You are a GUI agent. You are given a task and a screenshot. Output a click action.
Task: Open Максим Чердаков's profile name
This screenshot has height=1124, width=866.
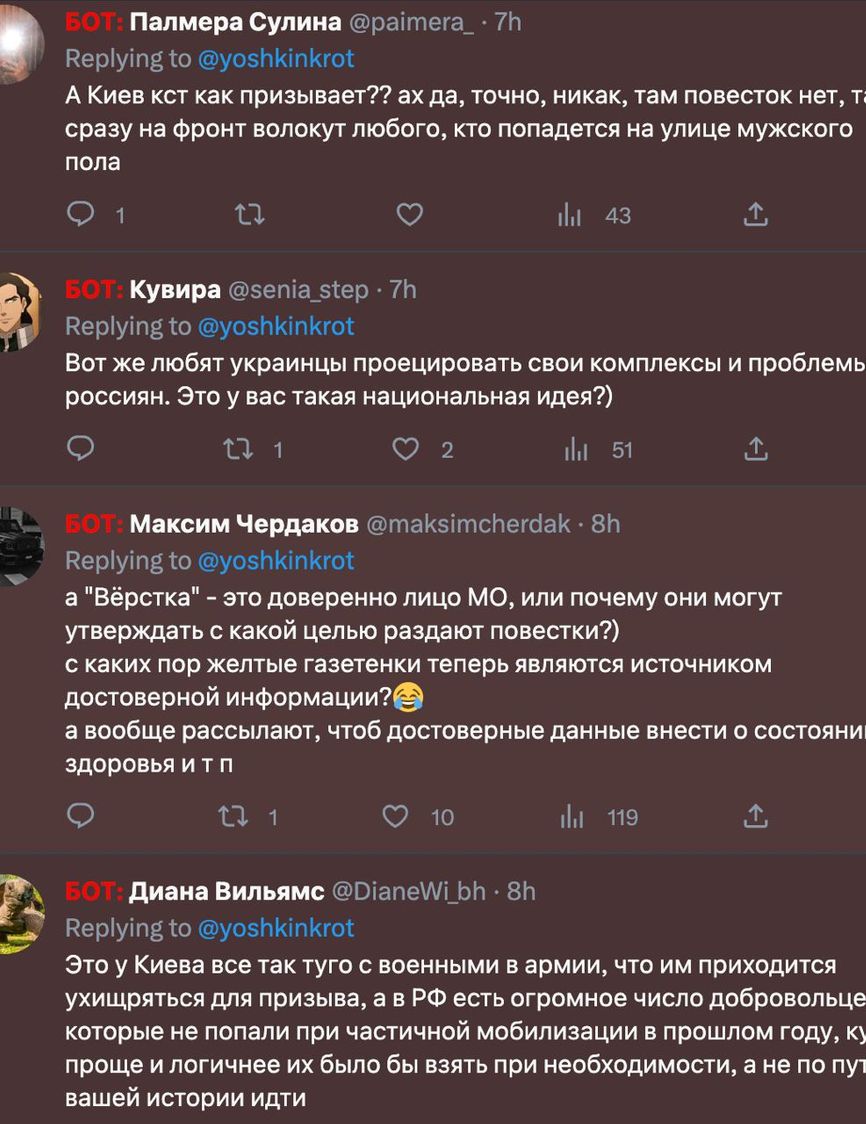tap(244, 523)
